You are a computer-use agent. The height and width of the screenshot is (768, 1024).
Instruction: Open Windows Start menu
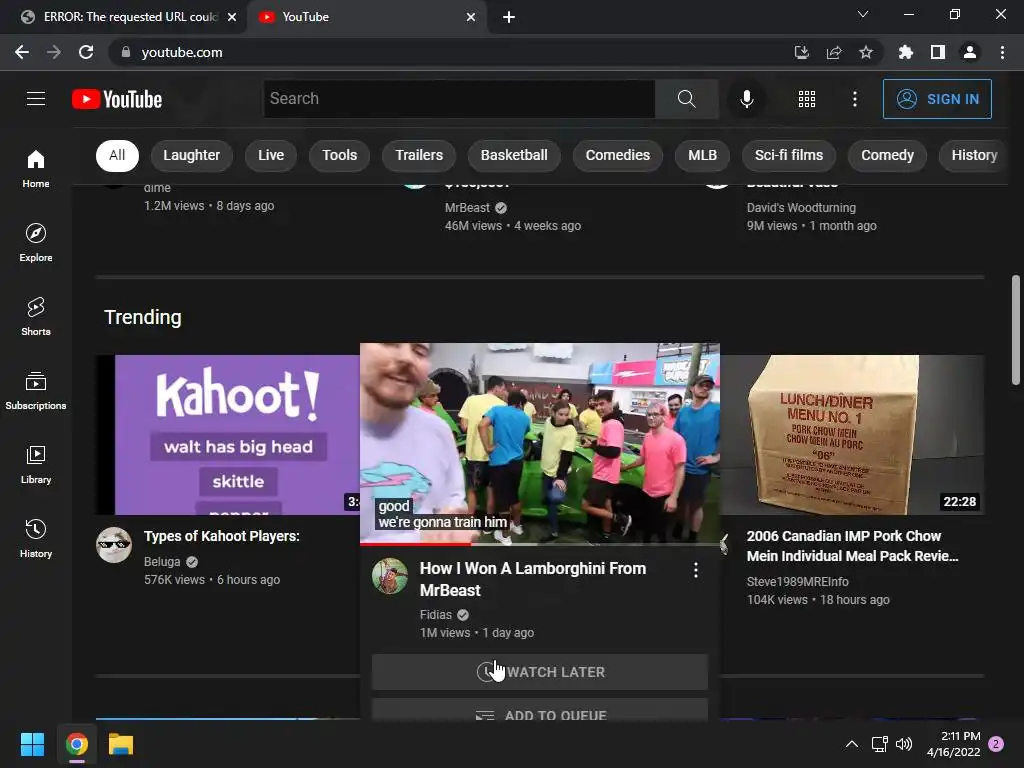(32, 744)
